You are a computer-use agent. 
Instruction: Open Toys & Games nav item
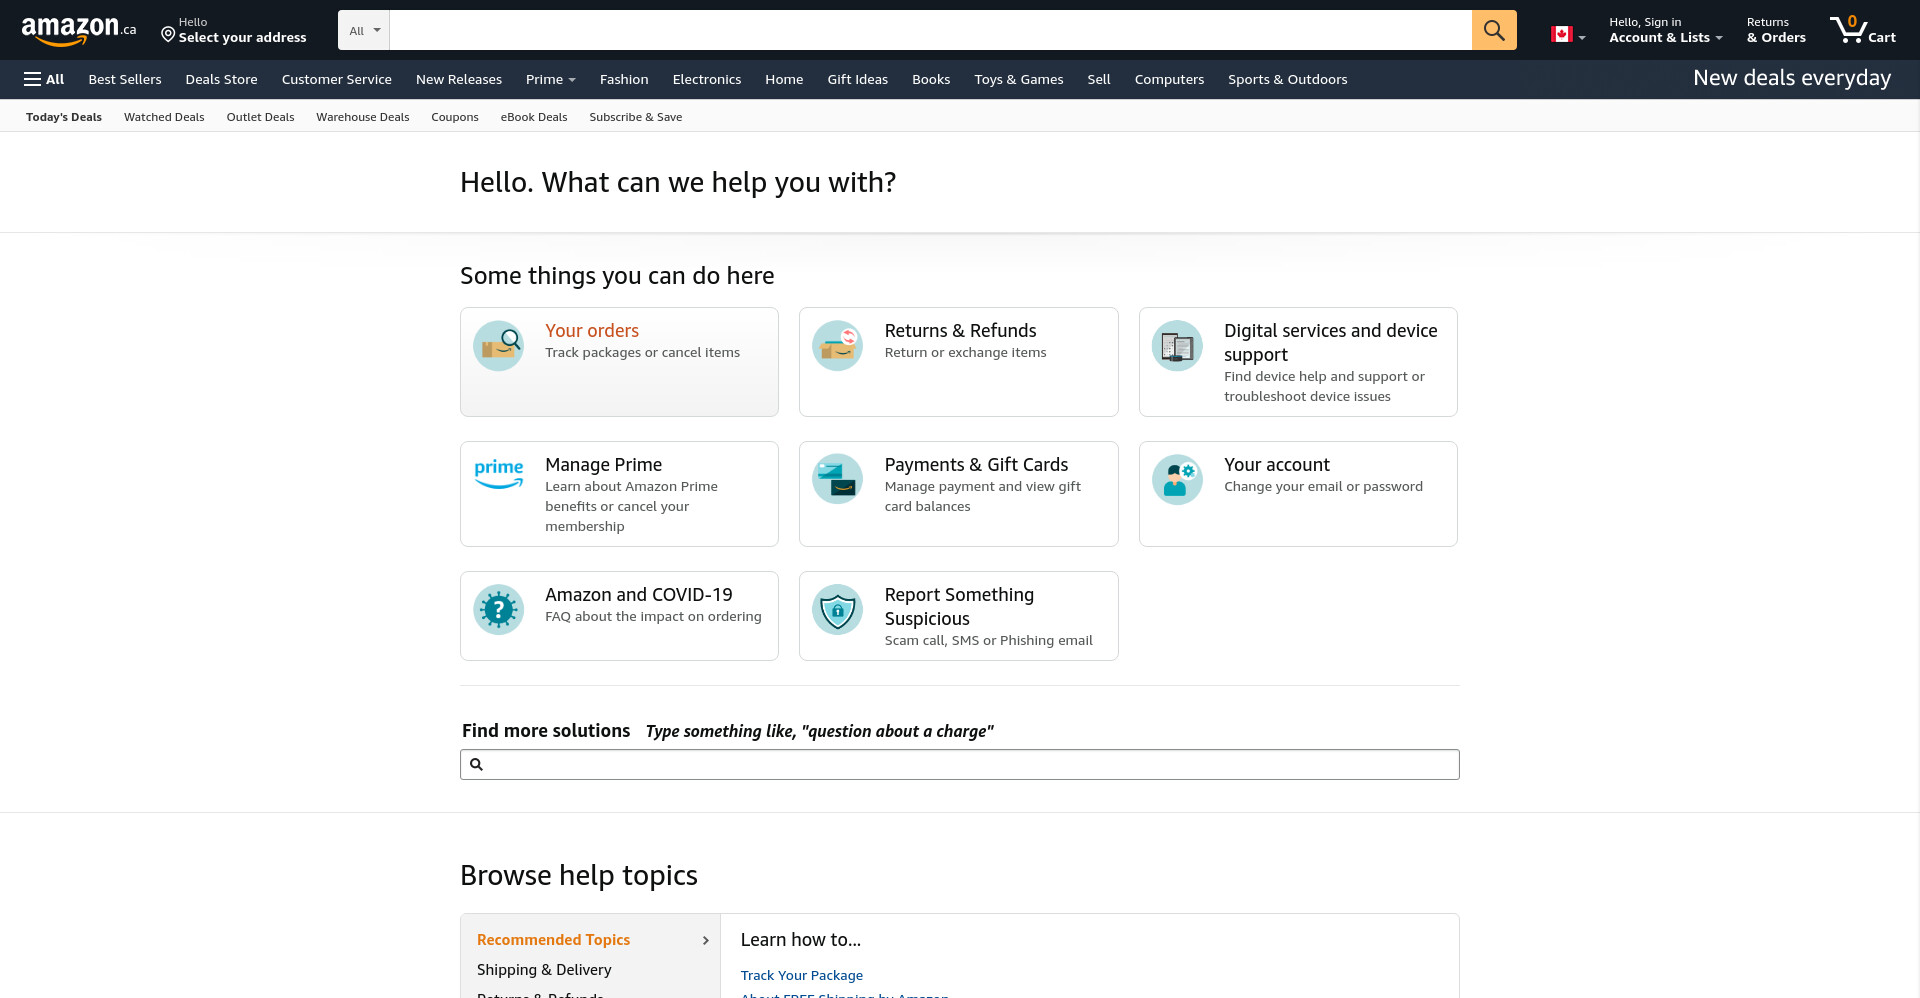[x=1019, y=79]
